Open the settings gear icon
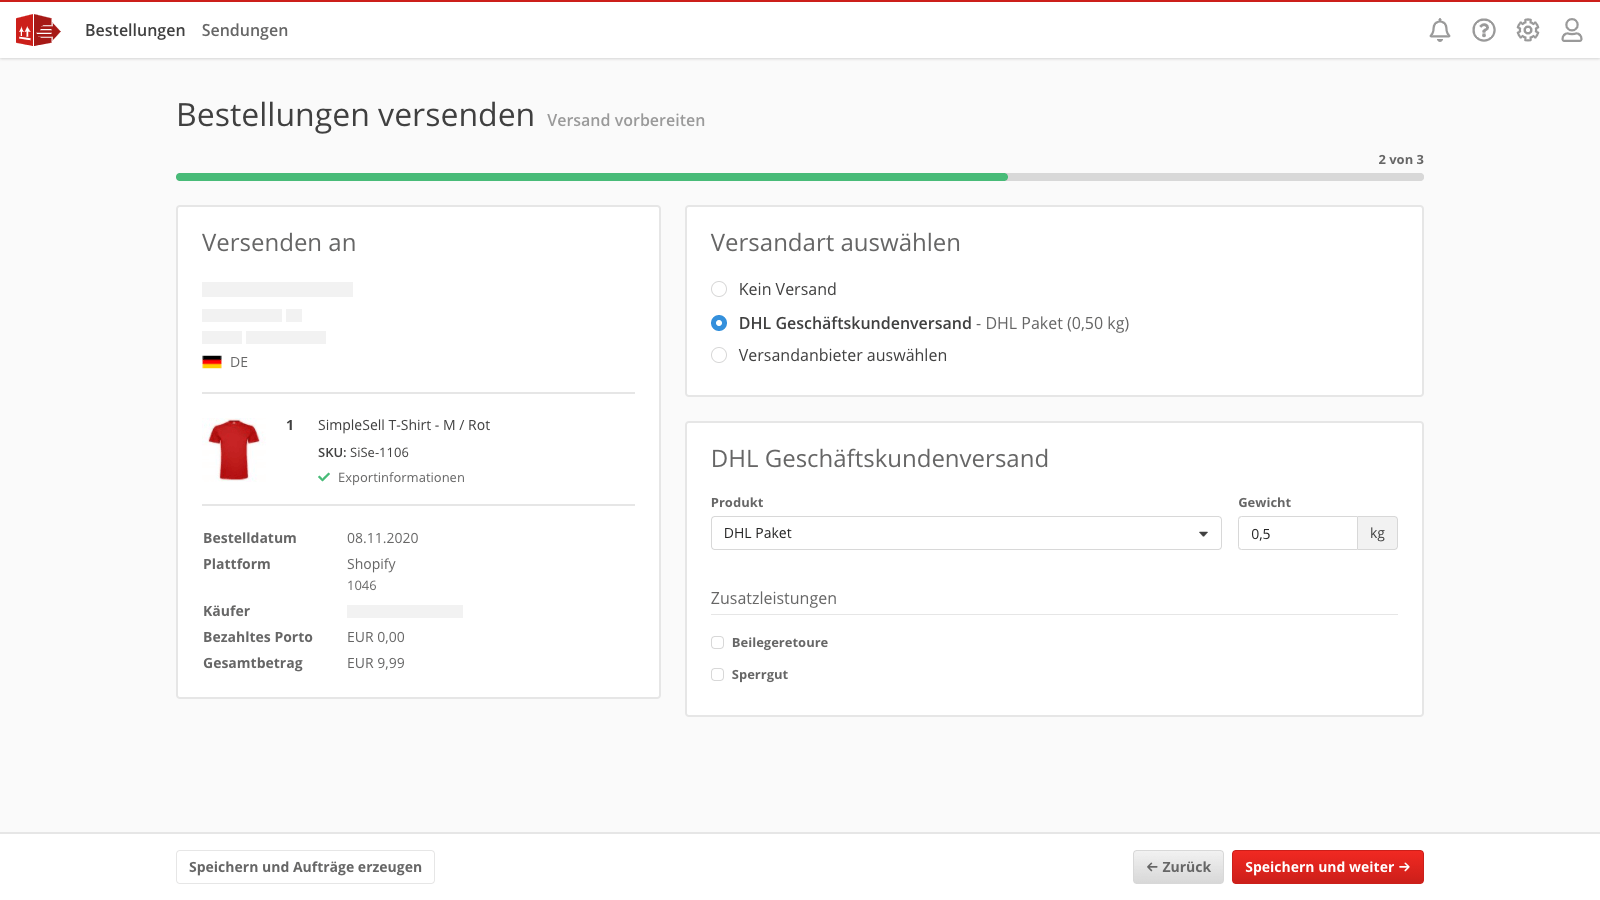The image size is (1600, 900). pos(1528,30)
